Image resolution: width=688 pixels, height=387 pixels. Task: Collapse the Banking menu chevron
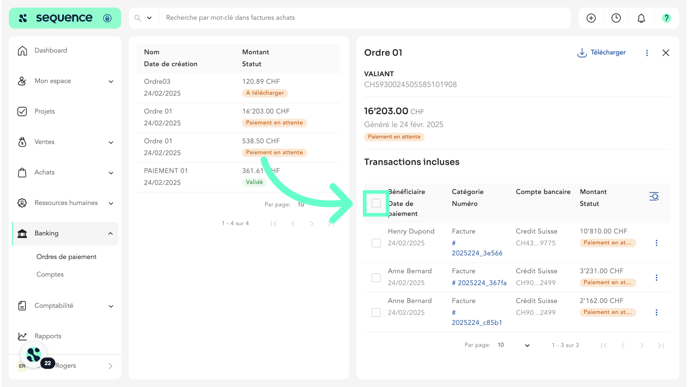[111, 233]
